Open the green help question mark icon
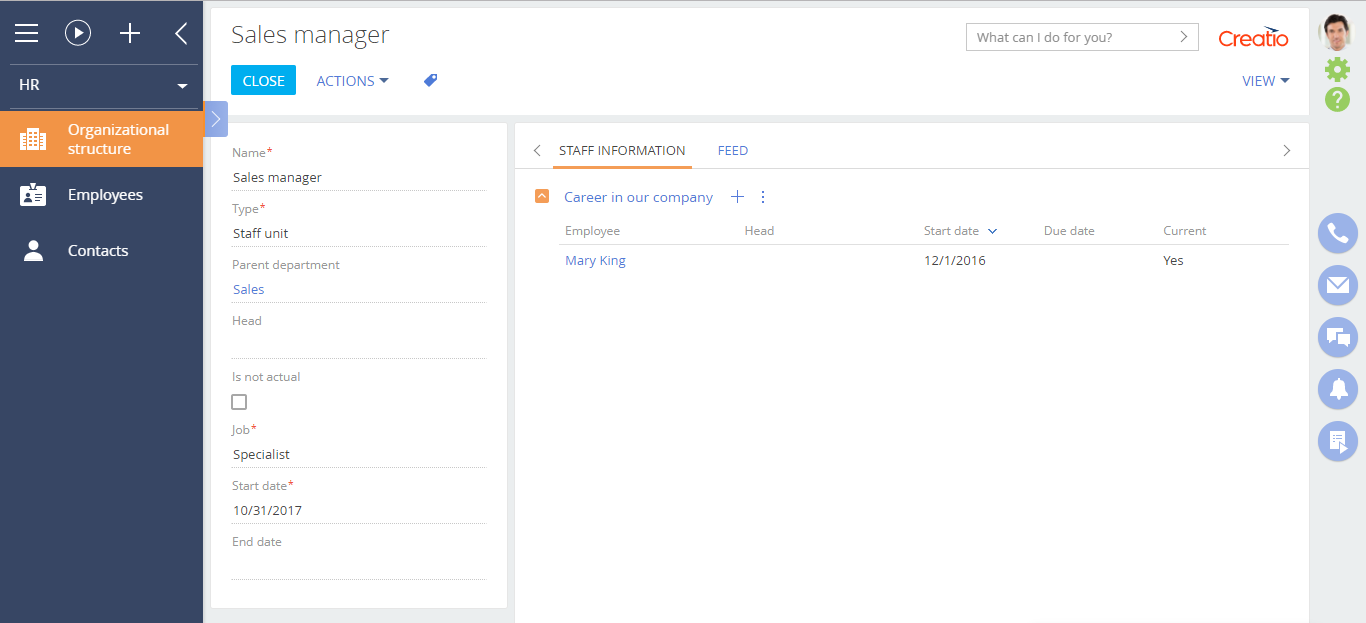The height and width of the screenshot is (623, 1366). (x=1337, y=99)
